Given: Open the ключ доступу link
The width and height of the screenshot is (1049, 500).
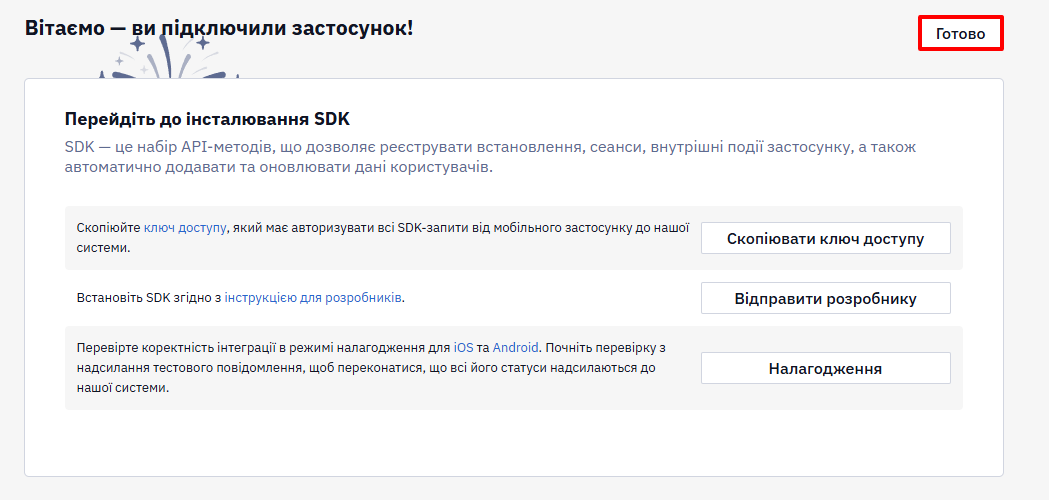Looking at the screenshot, I should coord(185,228).
